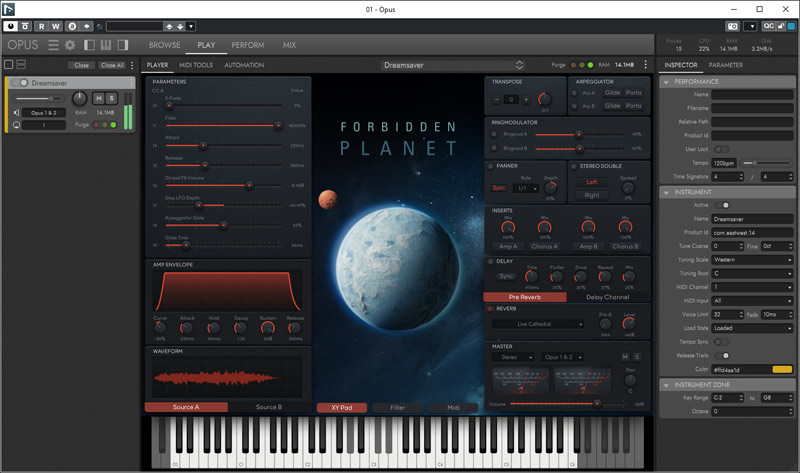Open the Opus settings gear
This screenshot has width=800, height=473.
[70, 45]
